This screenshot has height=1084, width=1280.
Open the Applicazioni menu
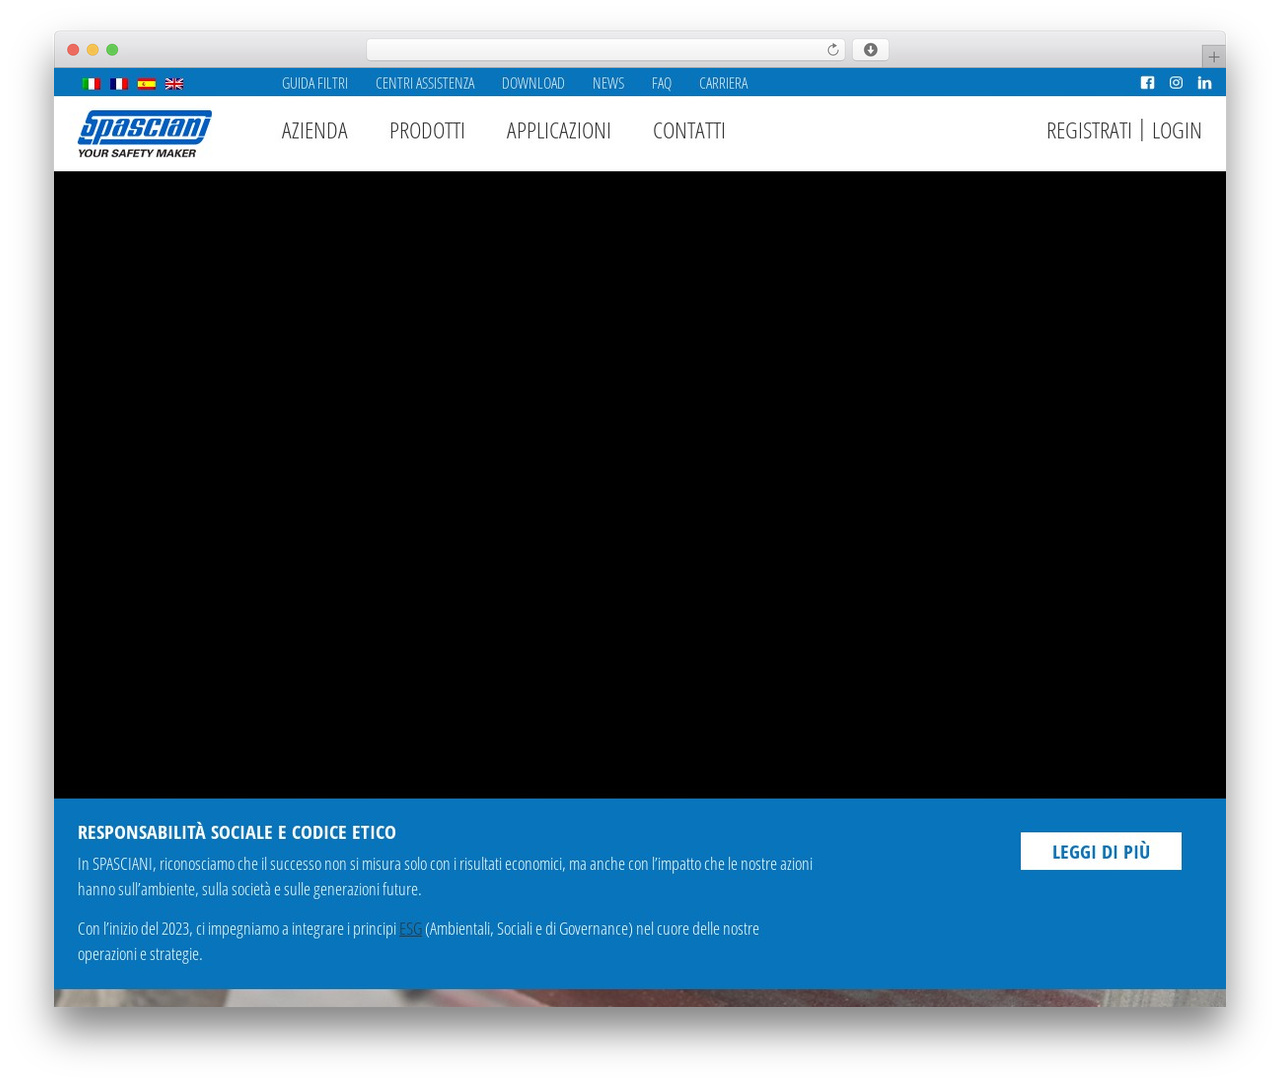point(558,131)
